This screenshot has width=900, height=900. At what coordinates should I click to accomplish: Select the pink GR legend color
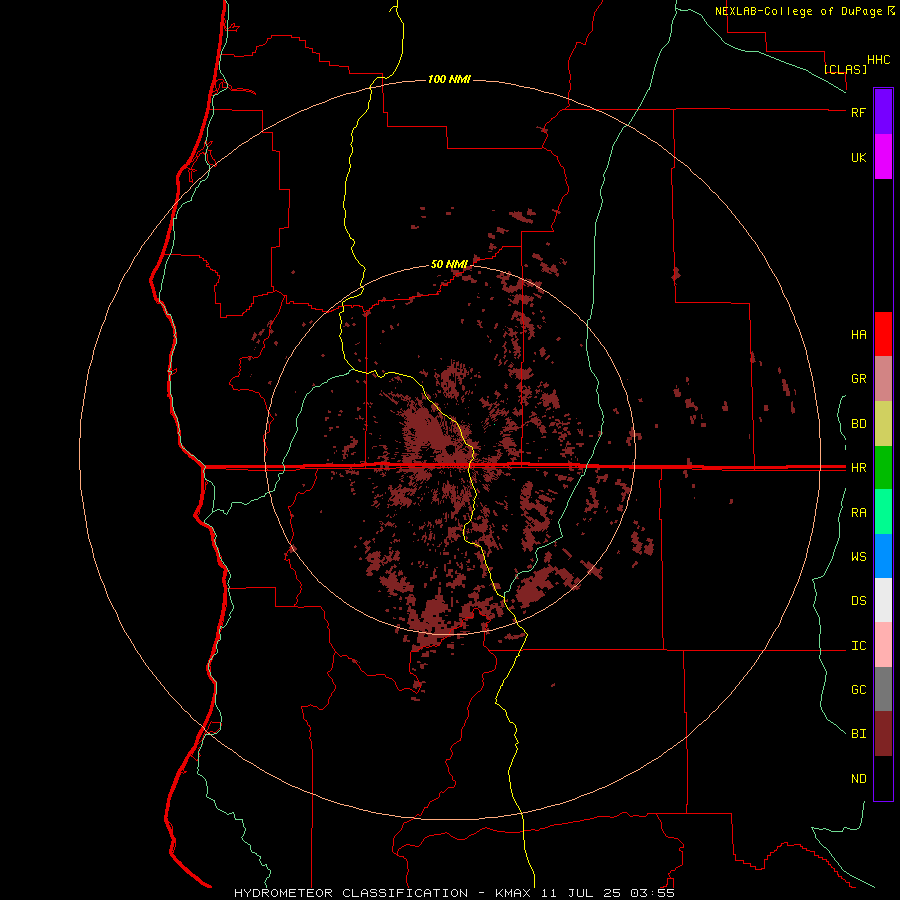tap(883, 379)
